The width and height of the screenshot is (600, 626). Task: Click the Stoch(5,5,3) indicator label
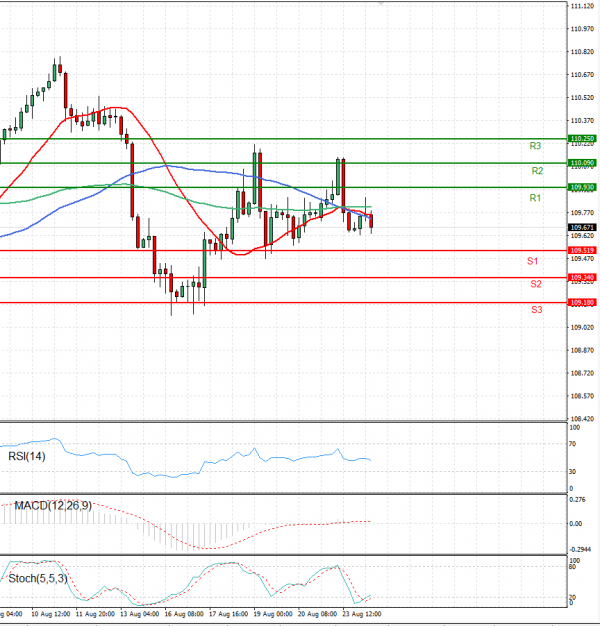38,578
